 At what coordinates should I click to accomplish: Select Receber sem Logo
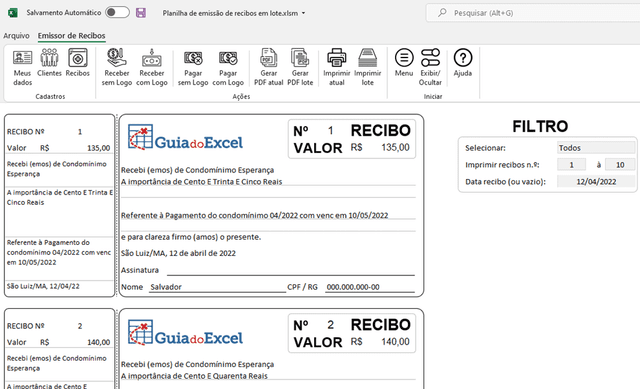[117, 67]
